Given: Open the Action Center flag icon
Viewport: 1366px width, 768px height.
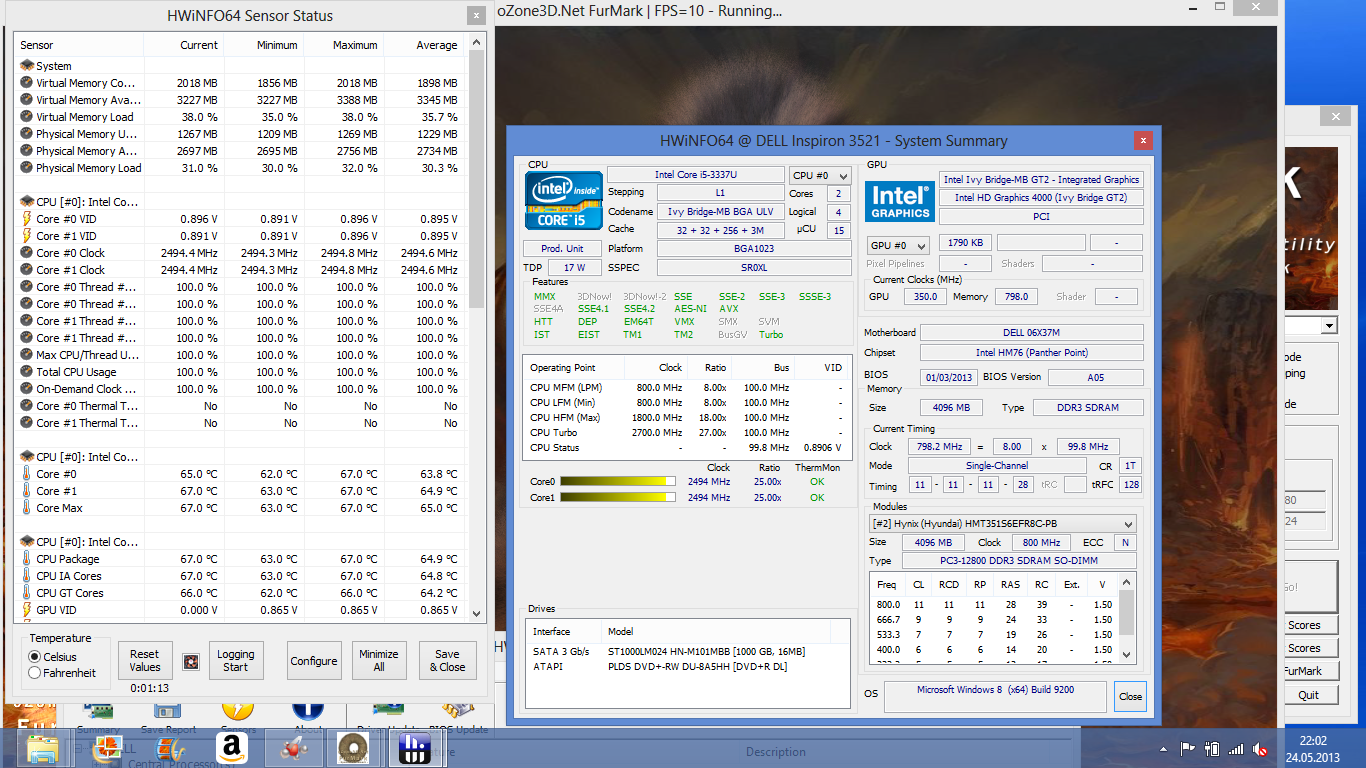Looking at the screenshot, I should 1187,748.
